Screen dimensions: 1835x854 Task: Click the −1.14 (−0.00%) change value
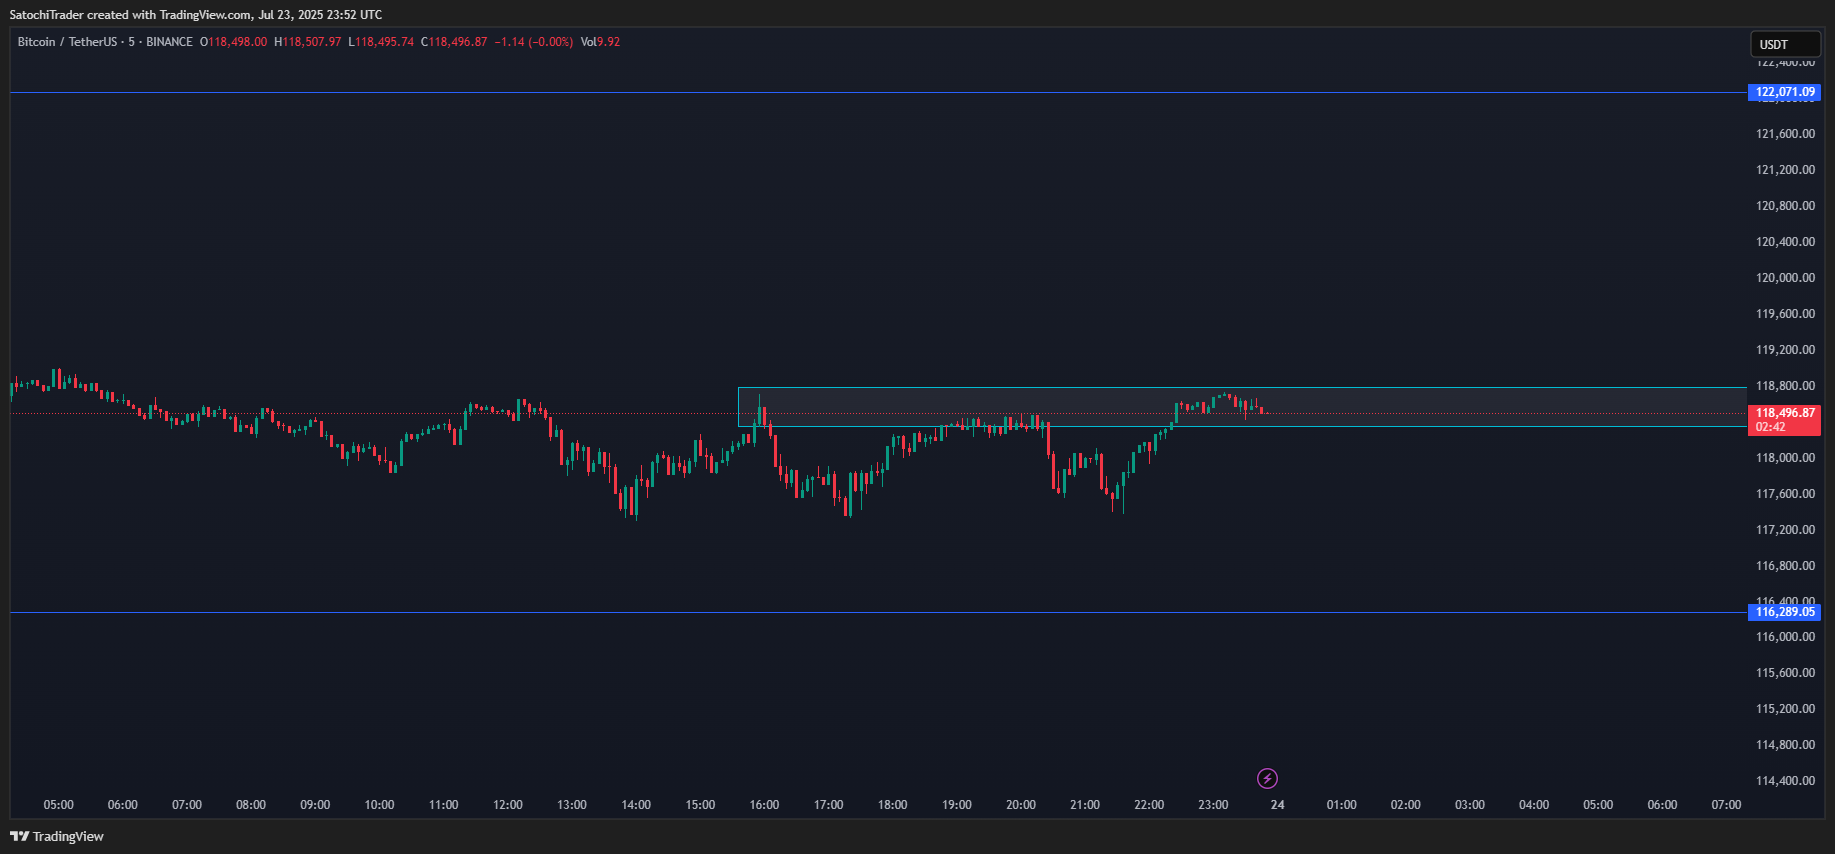[534, 42]
